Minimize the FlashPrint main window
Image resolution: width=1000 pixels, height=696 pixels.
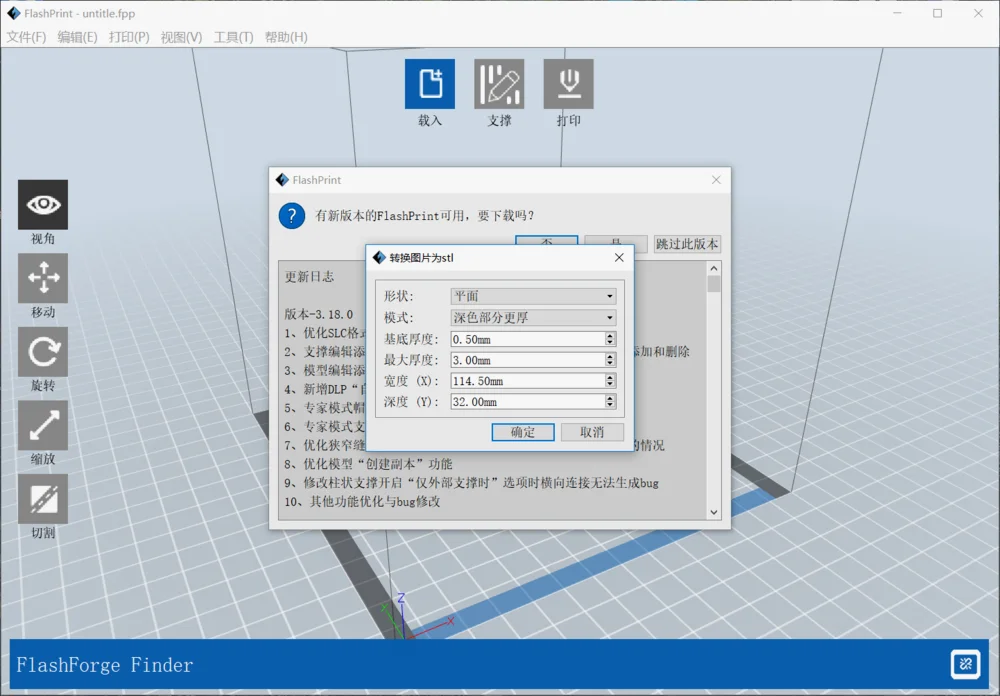(897, 13)
